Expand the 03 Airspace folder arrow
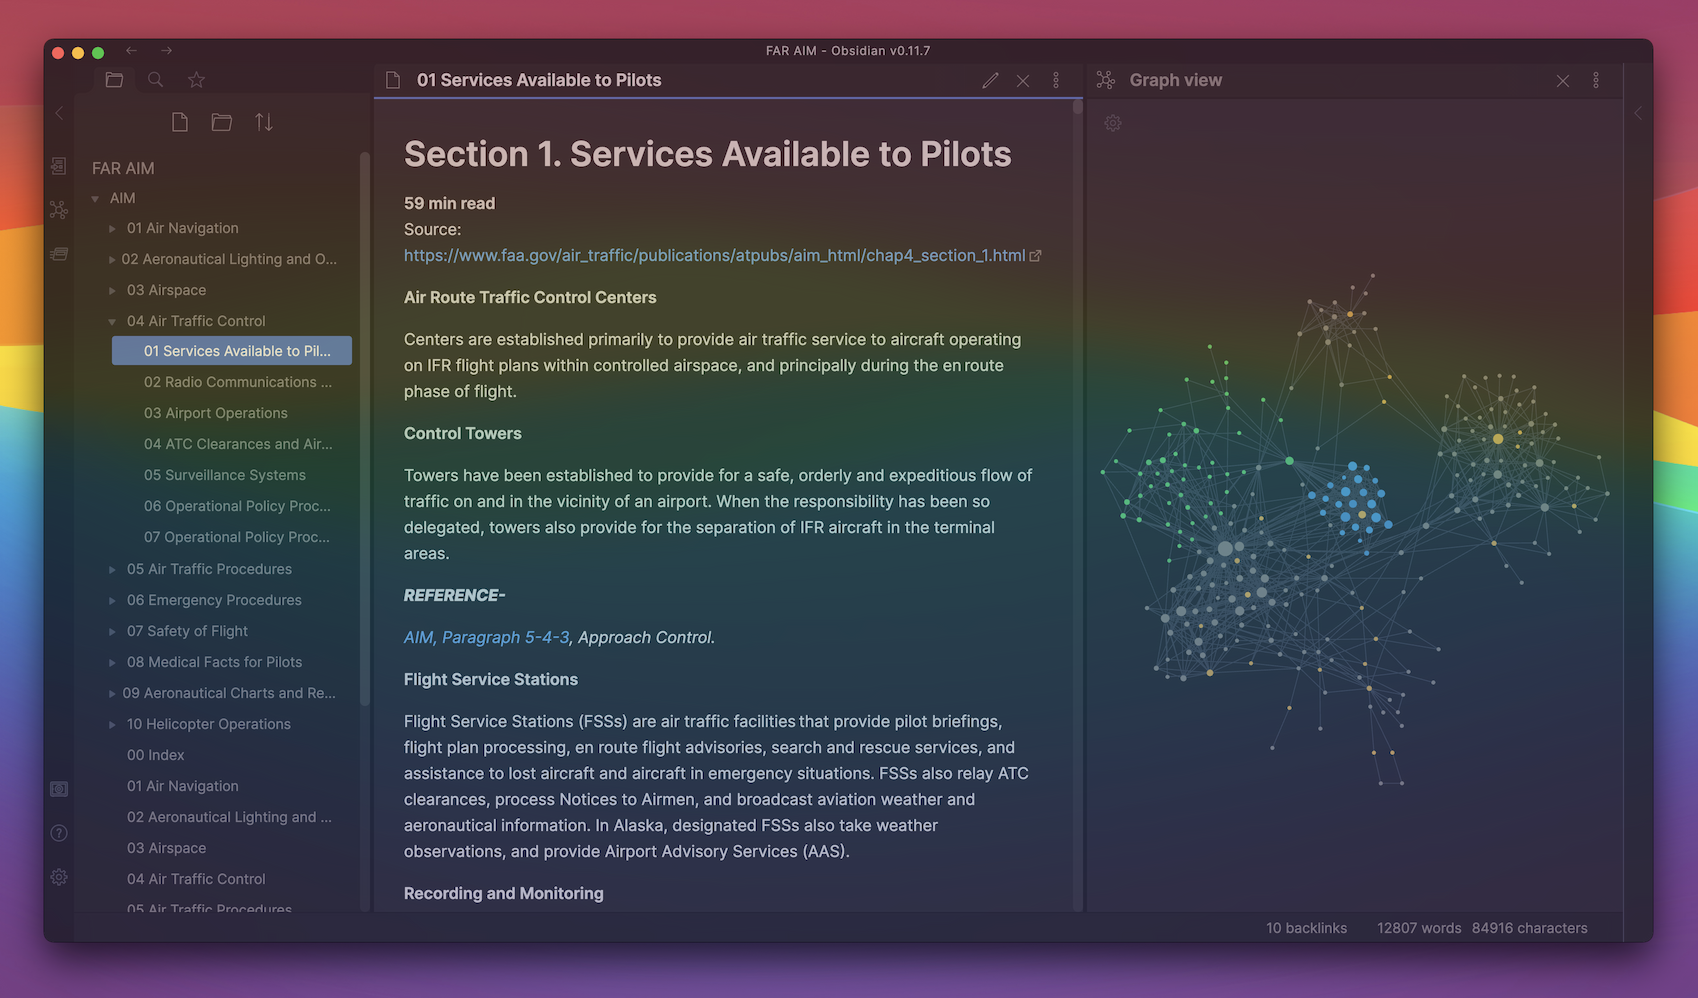Viewport: 1698px width, 998px height. click(112, 290)
